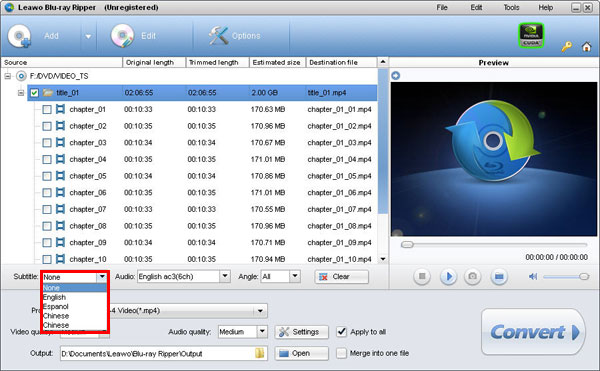Screen dimensions: 600x371
Task: Click the Edit disc icon
Action: (x=122, y=36)
